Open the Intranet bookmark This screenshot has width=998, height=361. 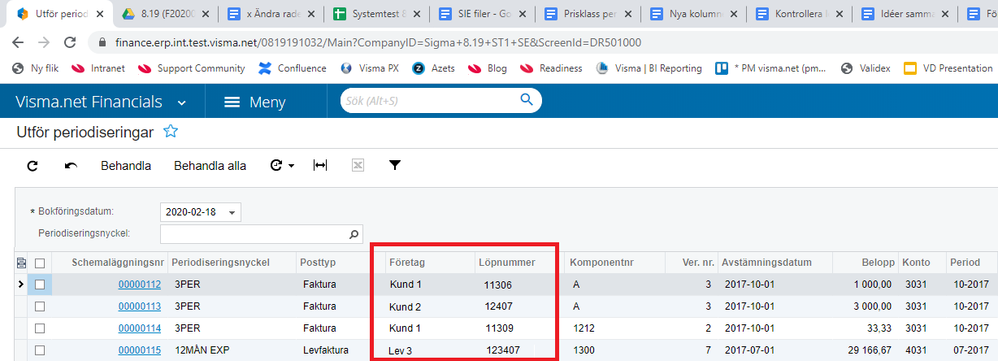tap(98, 68)
